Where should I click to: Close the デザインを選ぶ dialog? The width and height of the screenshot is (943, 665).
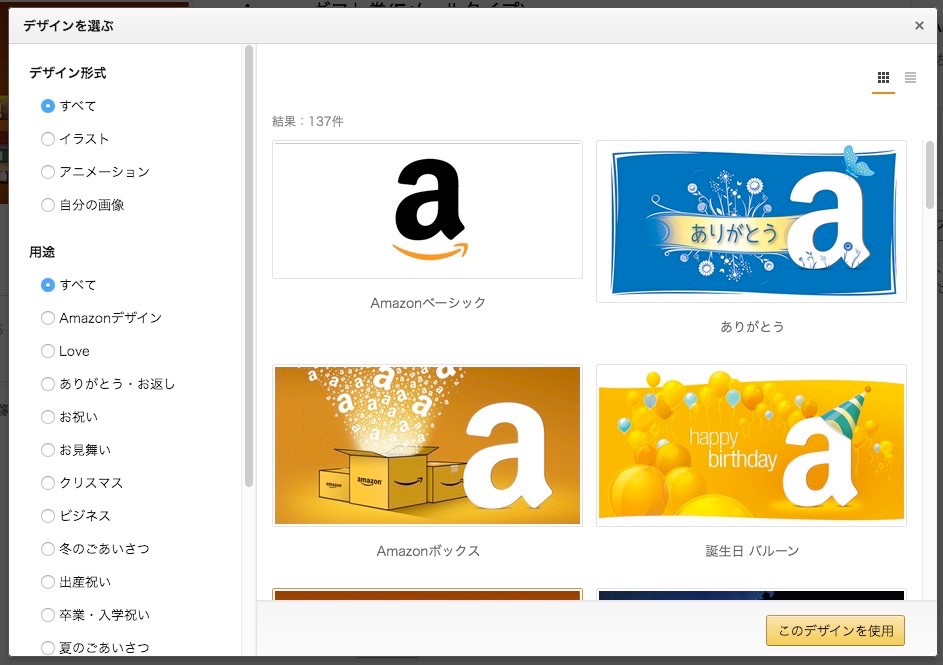pyautogui.click(x=919, y=25)
